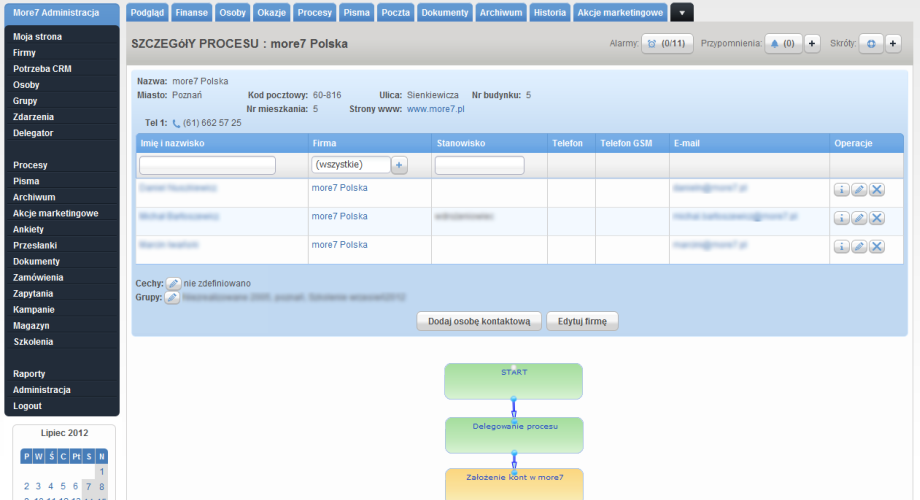Click the Edytuj firmę button

click(582, 322)
